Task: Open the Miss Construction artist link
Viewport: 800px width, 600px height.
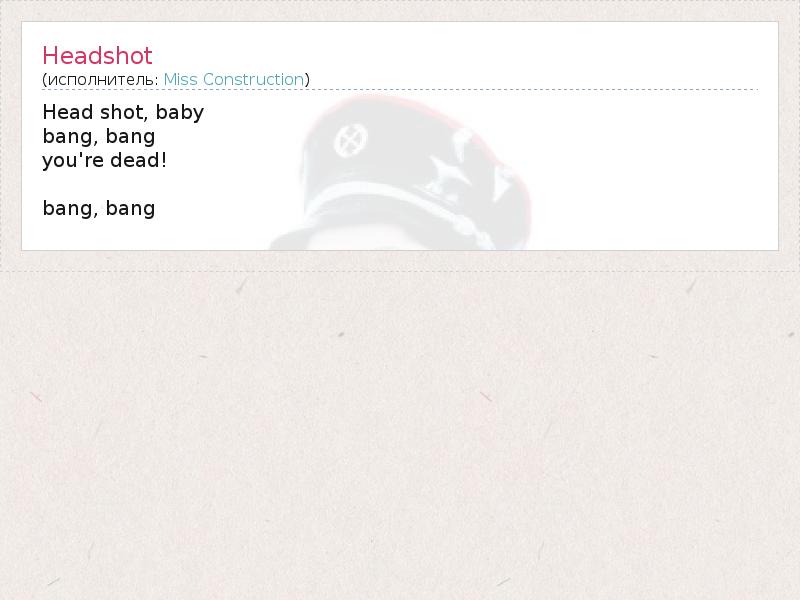Action: pos(234,79)
